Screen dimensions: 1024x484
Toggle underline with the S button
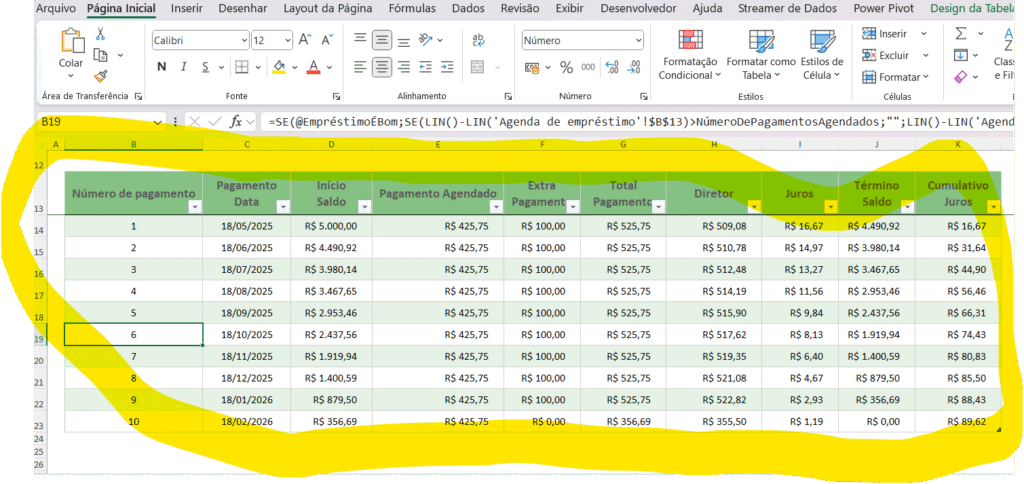pyautogui.click(x=205, y=67)
